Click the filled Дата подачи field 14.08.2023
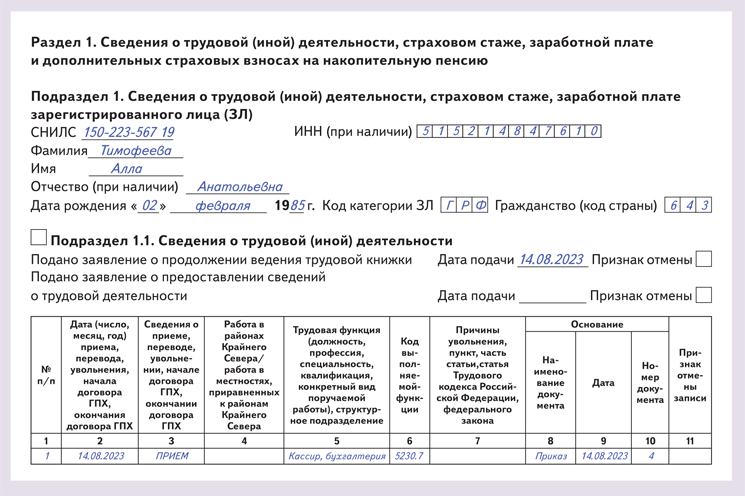745x496 pixels. click(x=551, y=260)
